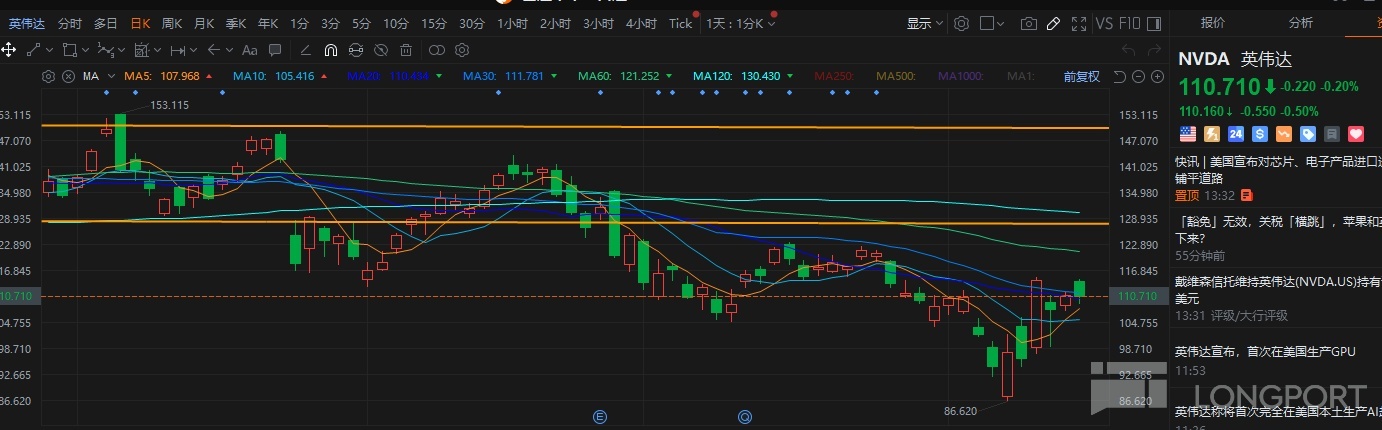
Task: Delete drawings with the trash icon
Action: point(406,50)
